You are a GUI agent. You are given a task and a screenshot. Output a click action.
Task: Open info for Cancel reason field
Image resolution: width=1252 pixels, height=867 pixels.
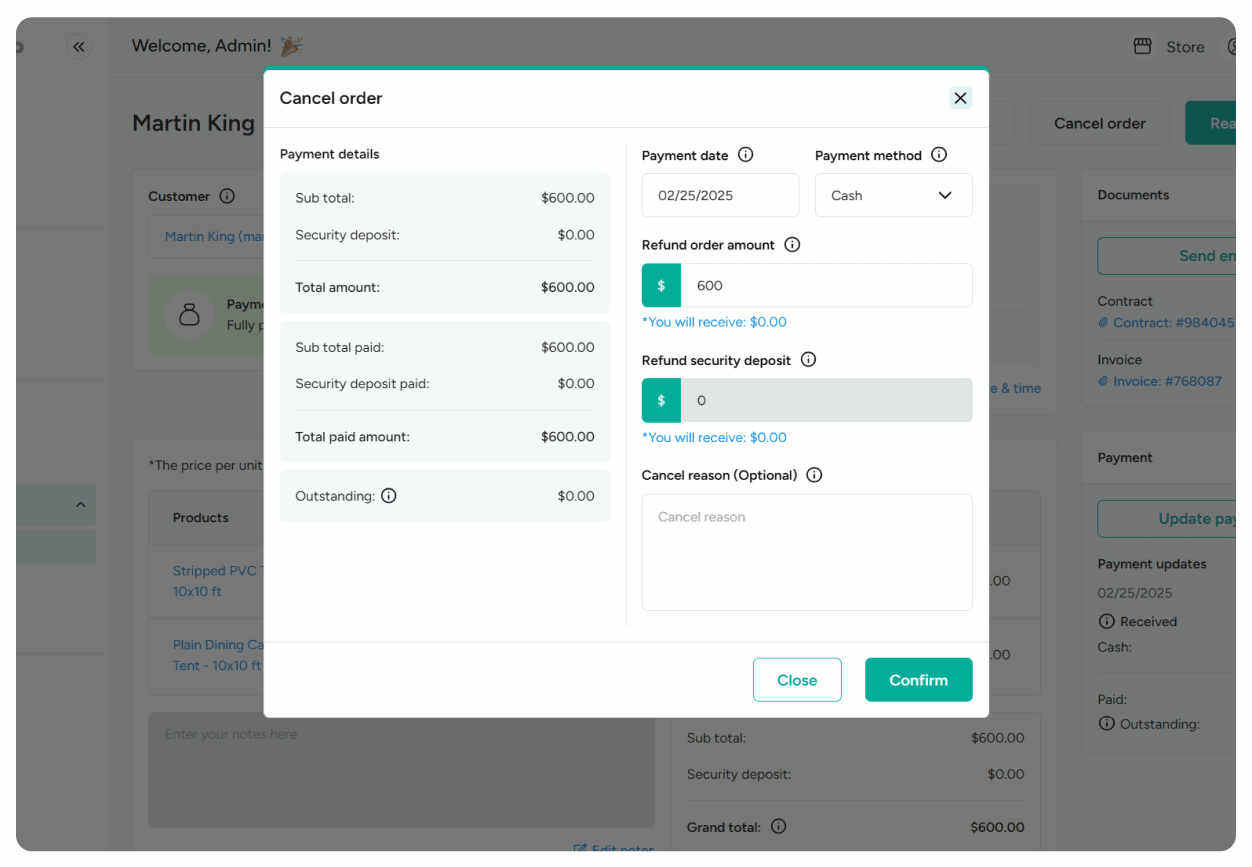click(814, 475)
